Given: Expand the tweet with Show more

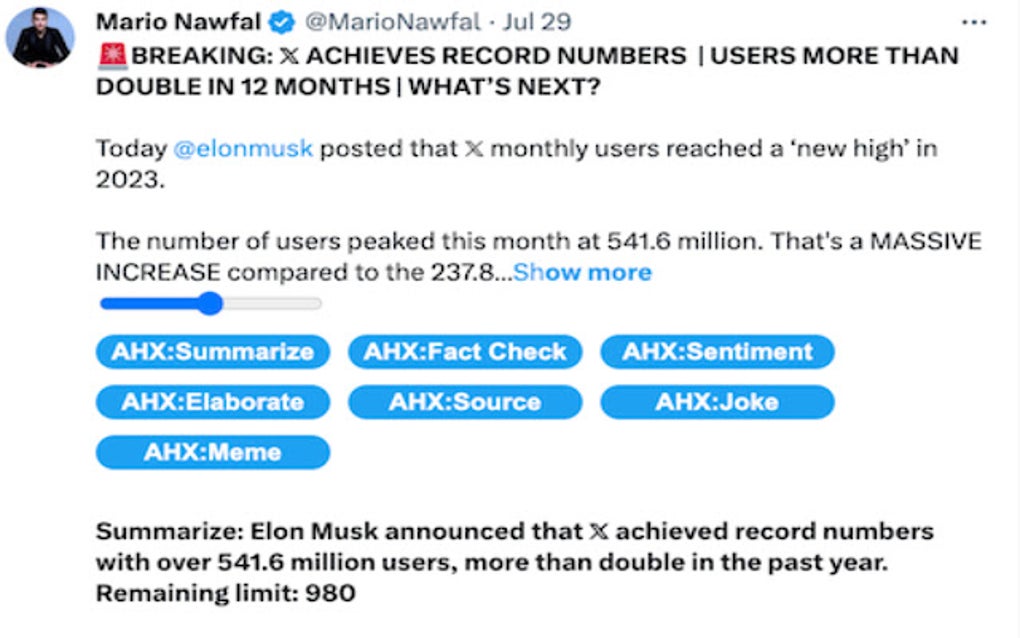Looking at the screenshot, I should [x=582, y=272].
